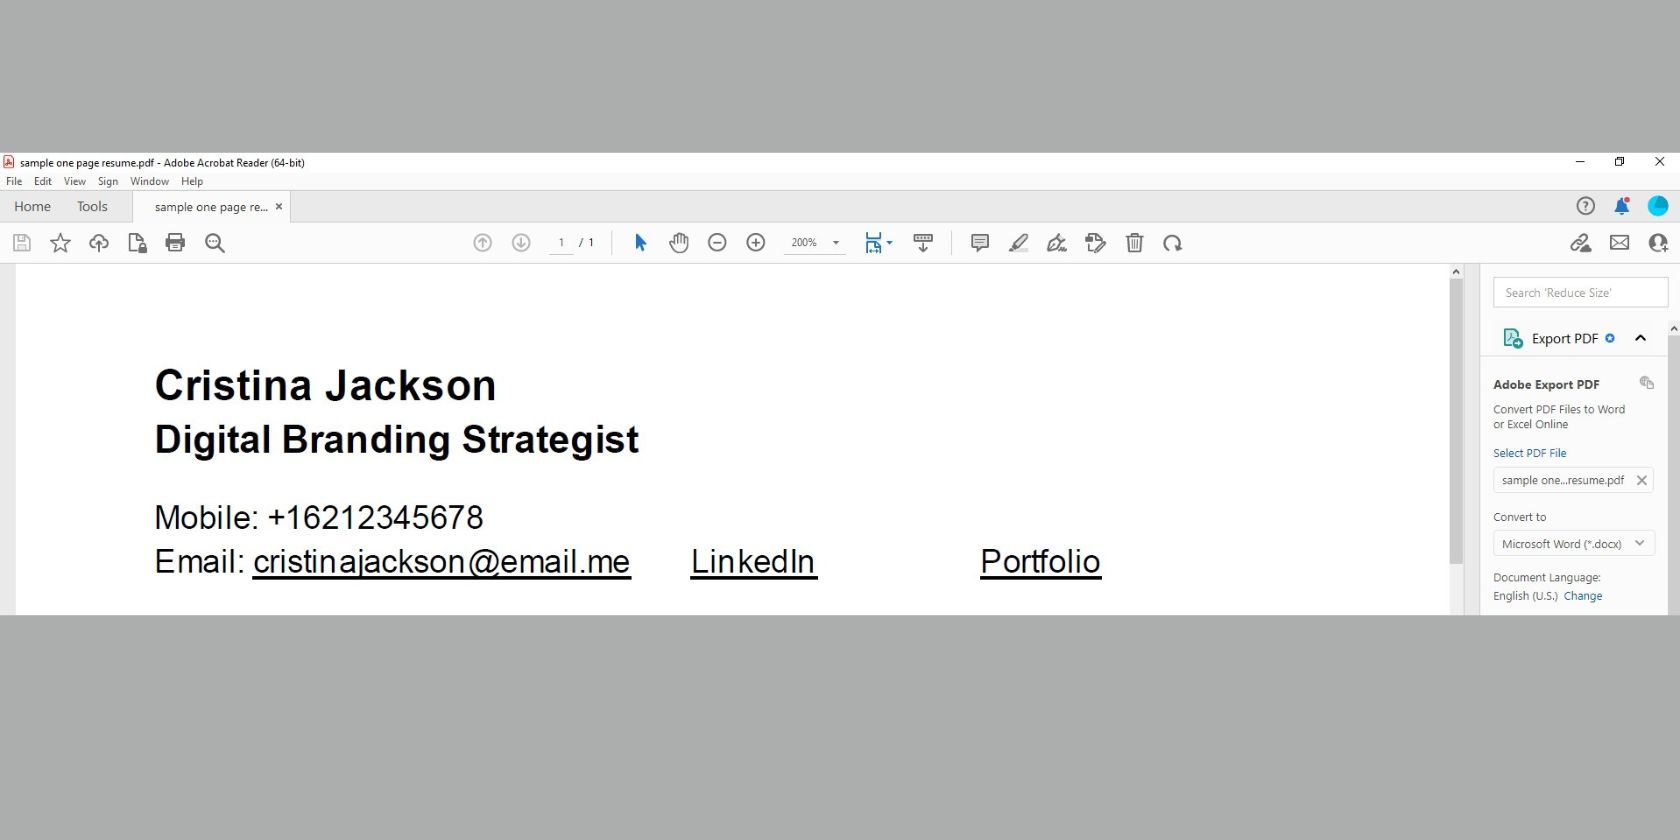
Task: Focus the Search 'Reduce Size' field
Action: (1580, 293)
